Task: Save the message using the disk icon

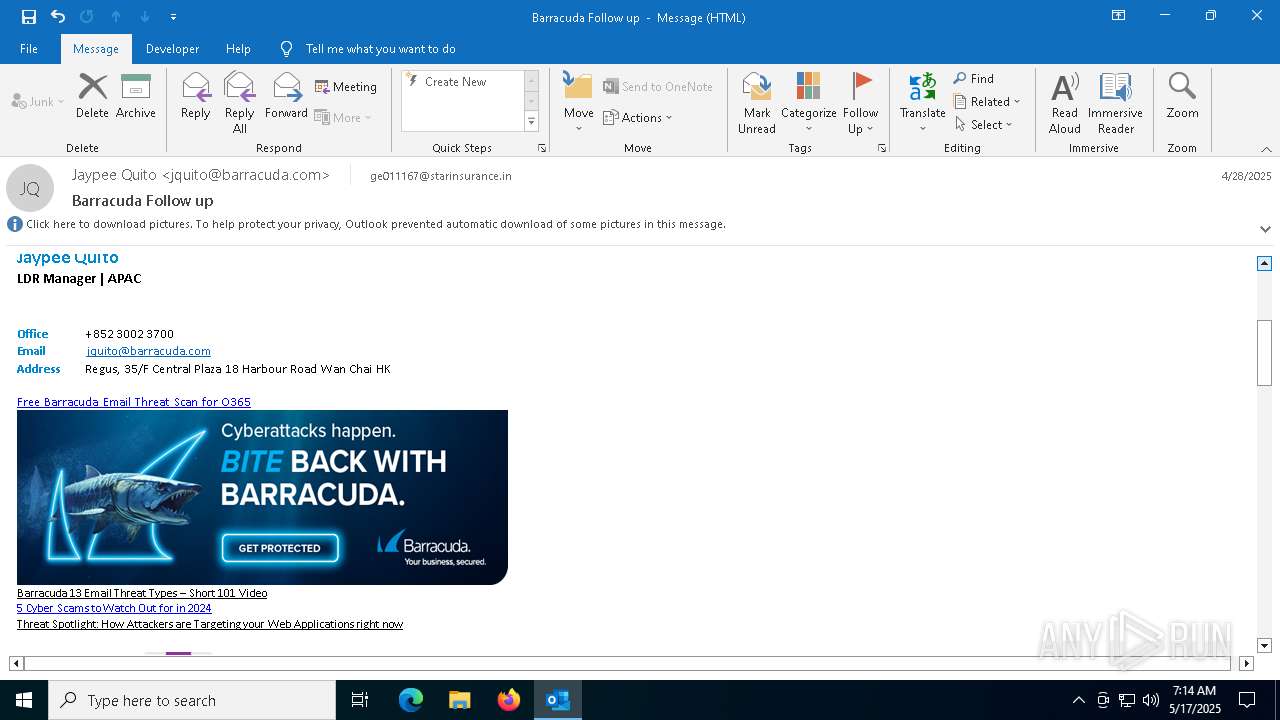Action: (x=29, y=17)
